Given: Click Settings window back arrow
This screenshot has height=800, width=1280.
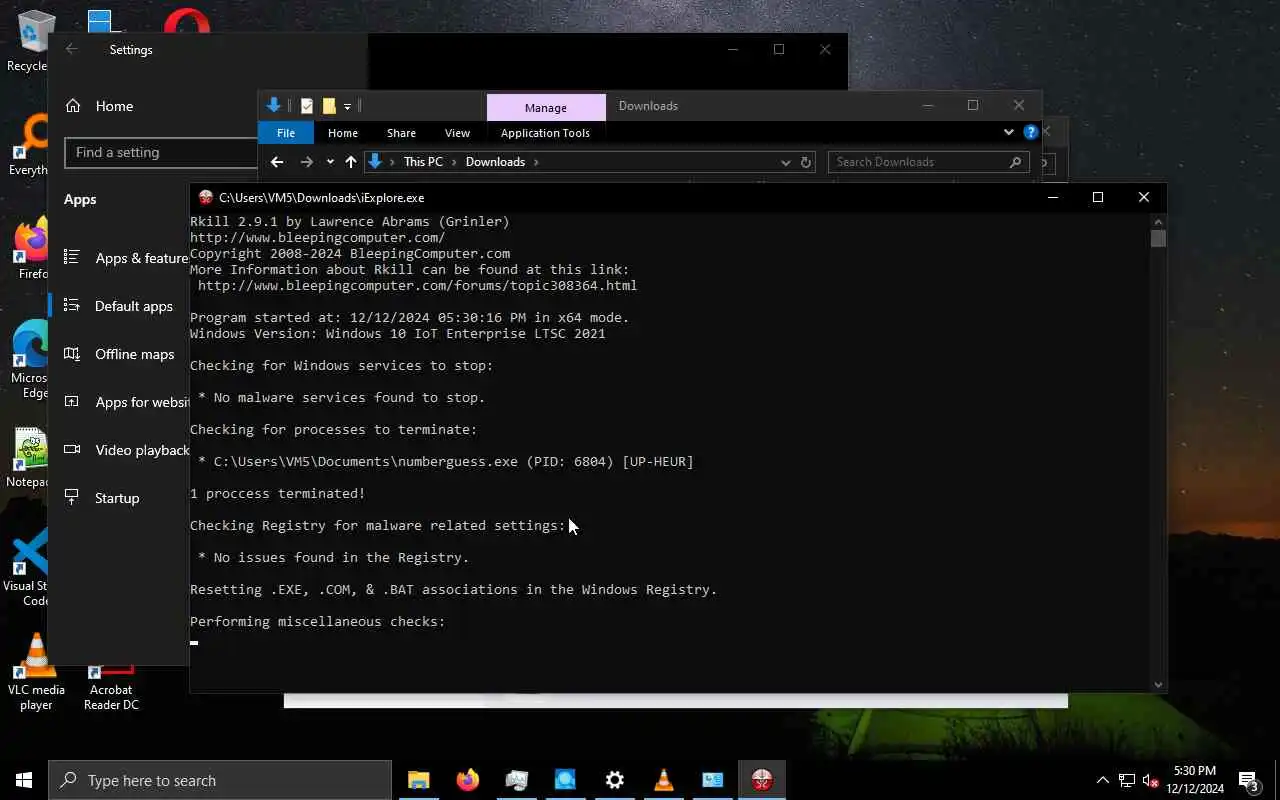Looking at the screenshot, I should click(71, 49).
